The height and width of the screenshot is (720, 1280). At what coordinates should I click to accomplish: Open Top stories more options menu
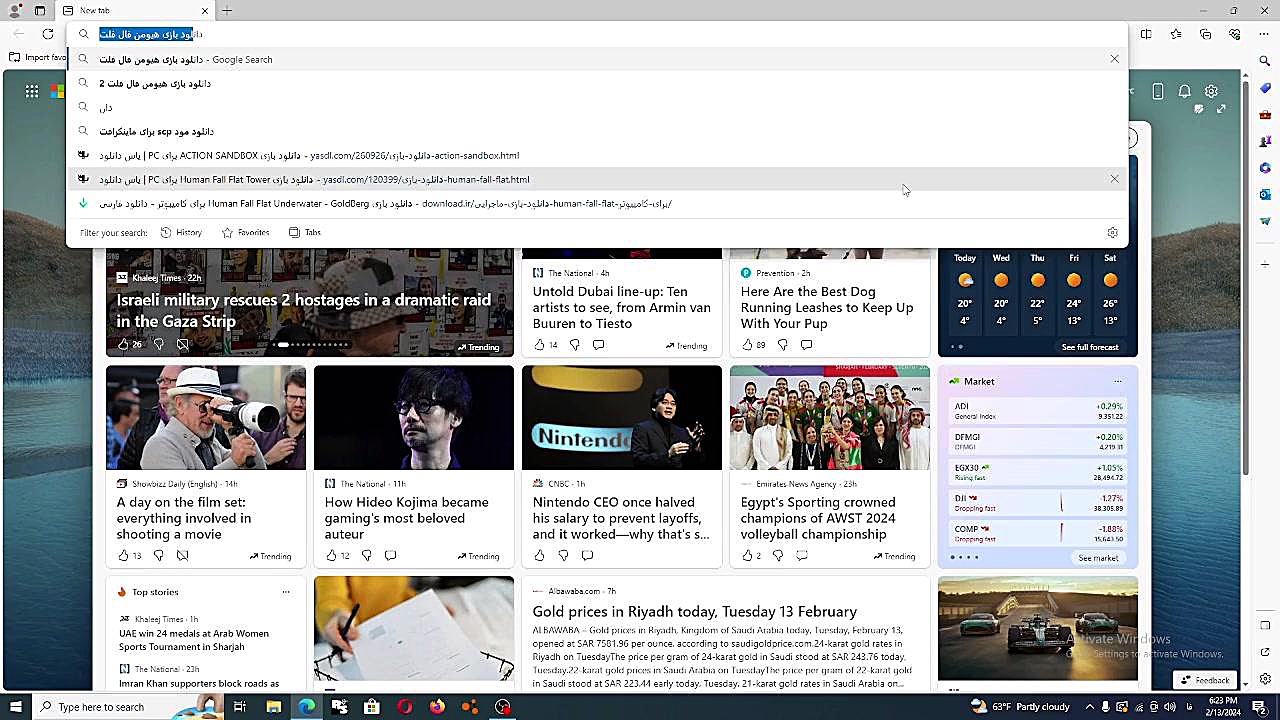coord(286,591)
